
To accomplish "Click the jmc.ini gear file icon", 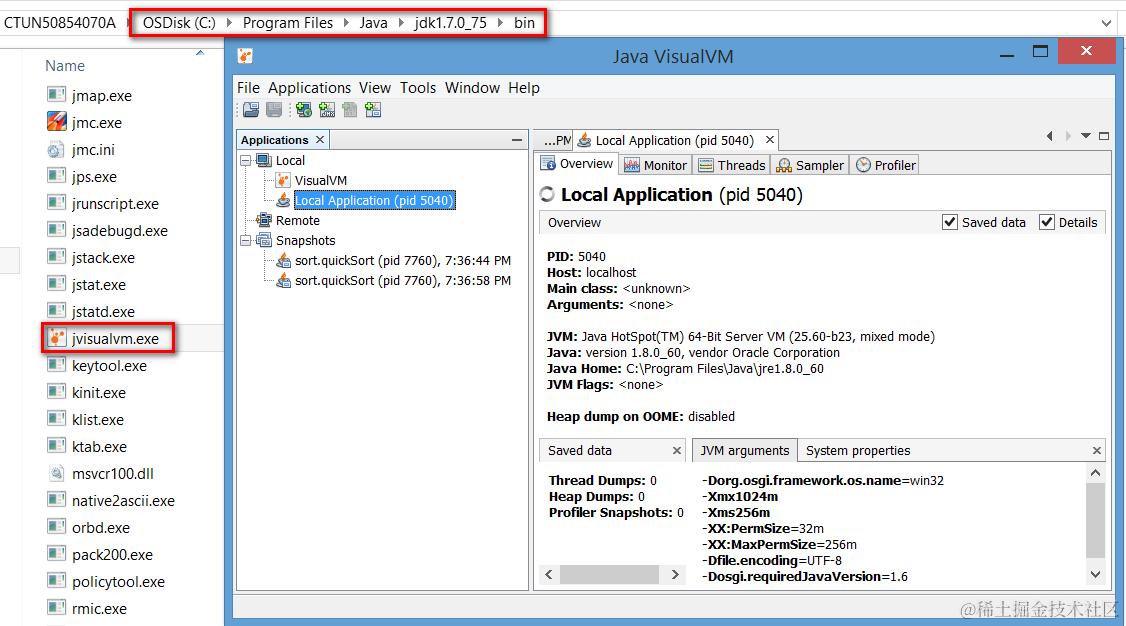I will [57, 149].
